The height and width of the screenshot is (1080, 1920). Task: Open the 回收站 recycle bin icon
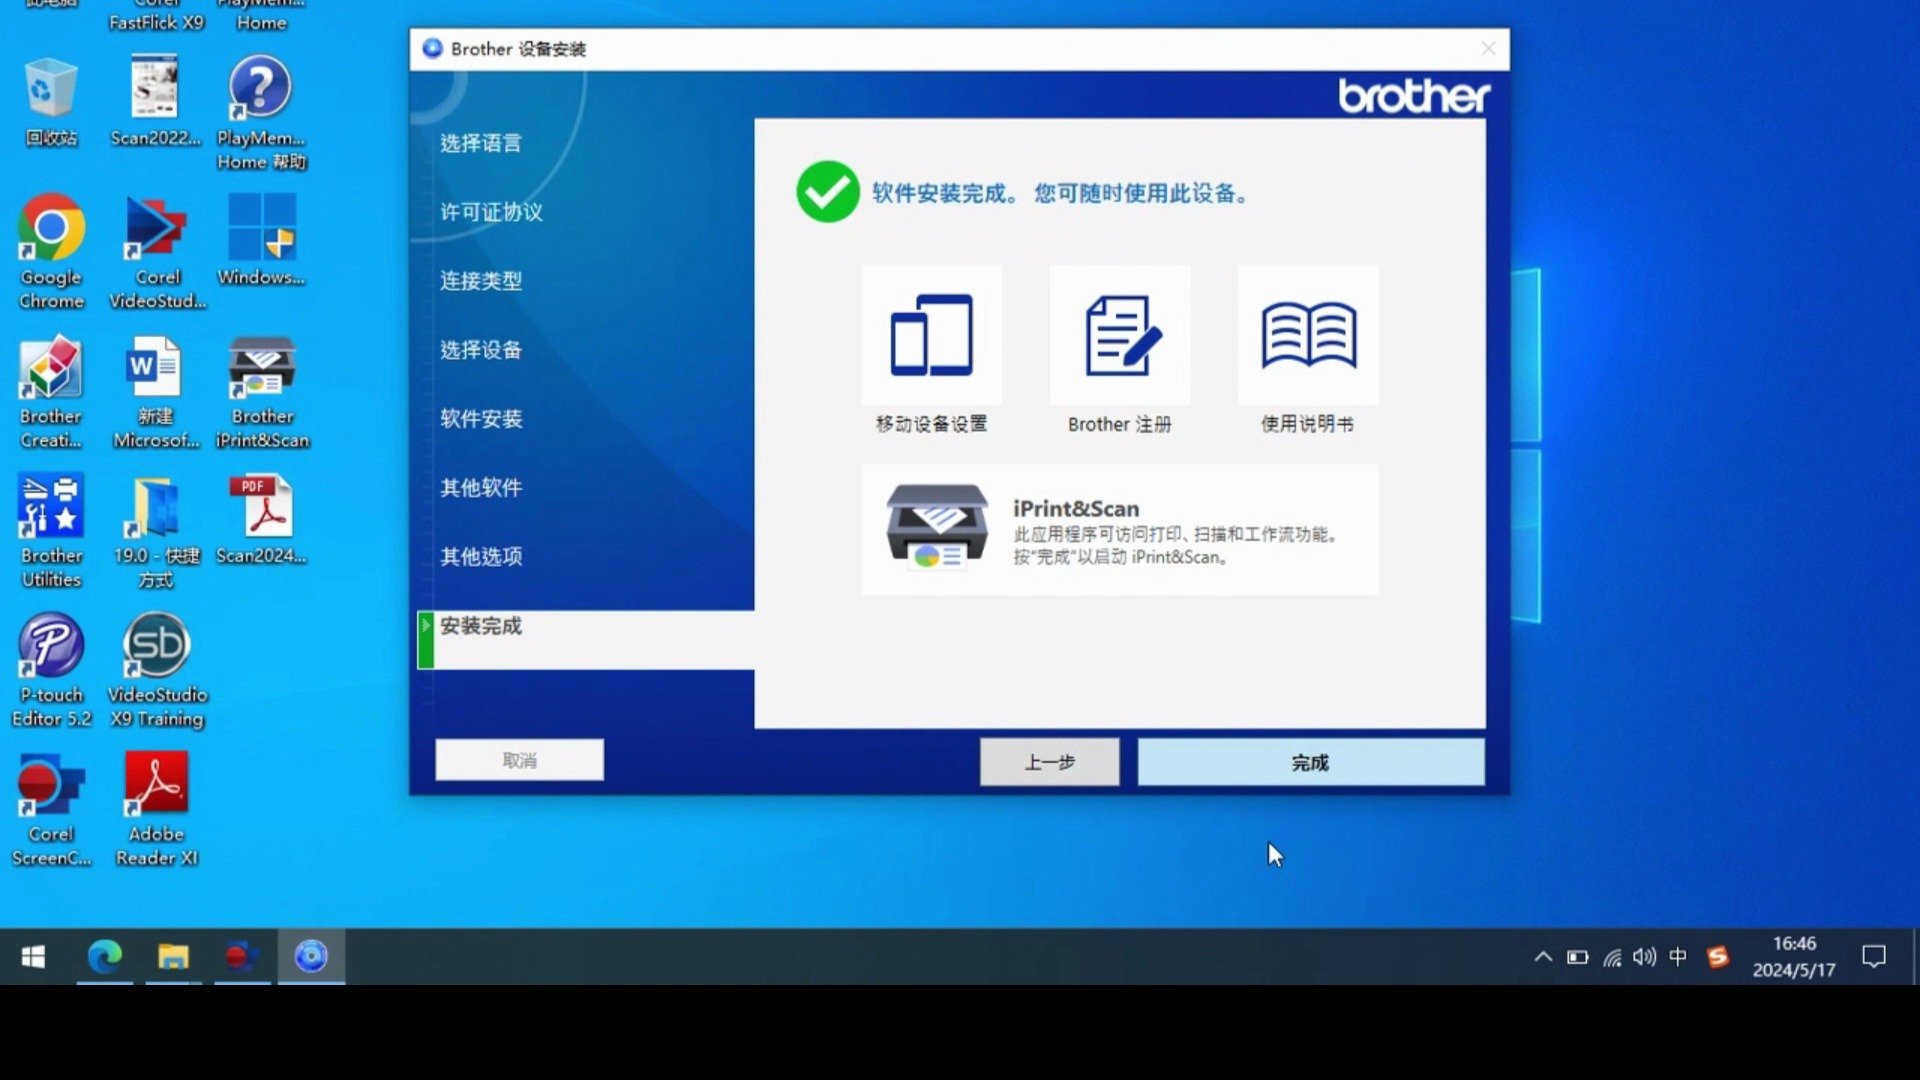[x=51, y=103]
